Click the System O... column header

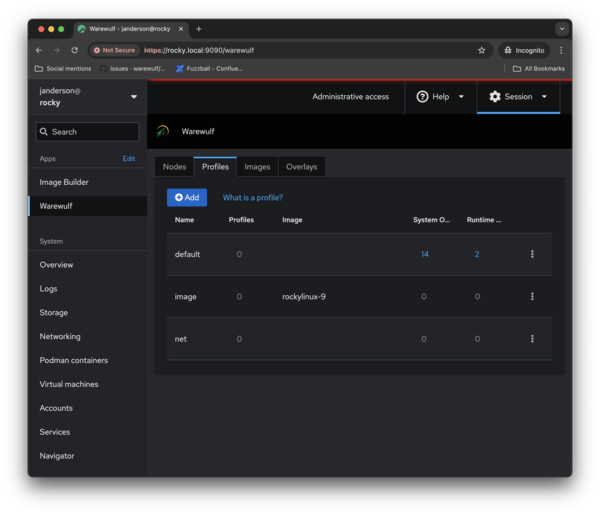point(431,220)
